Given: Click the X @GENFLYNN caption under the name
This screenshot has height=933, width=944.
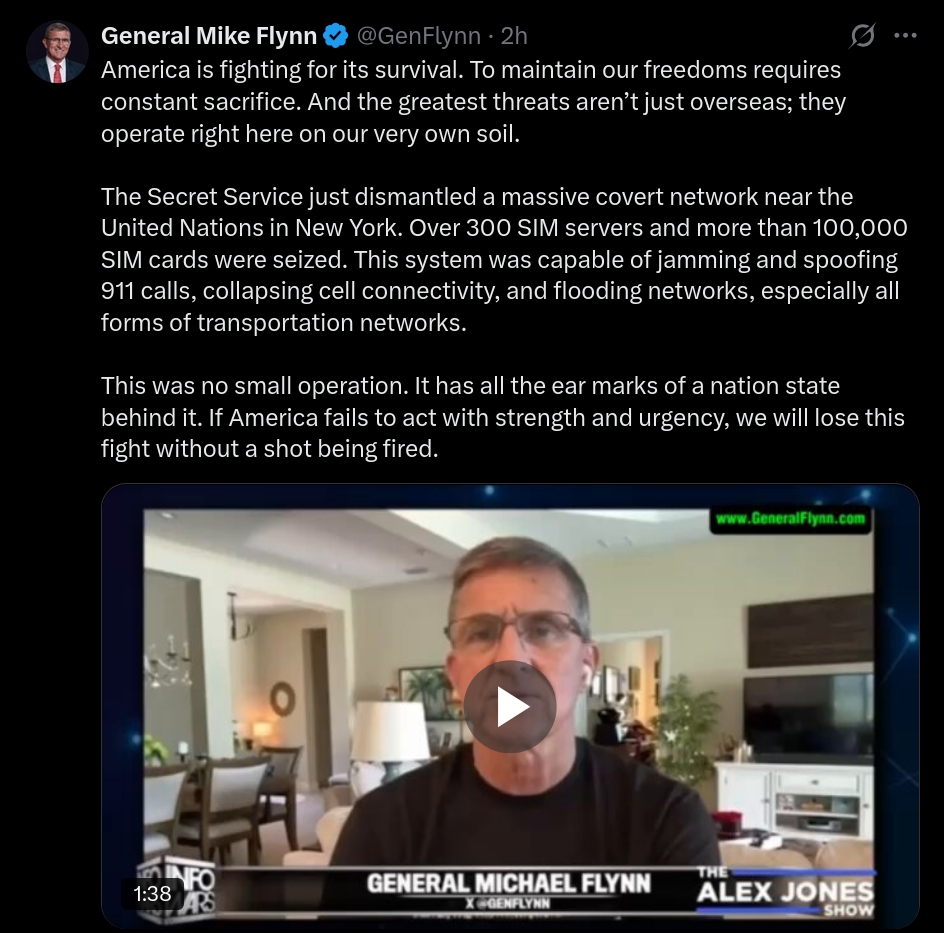Looking at the screenshot, I should 508,903.
